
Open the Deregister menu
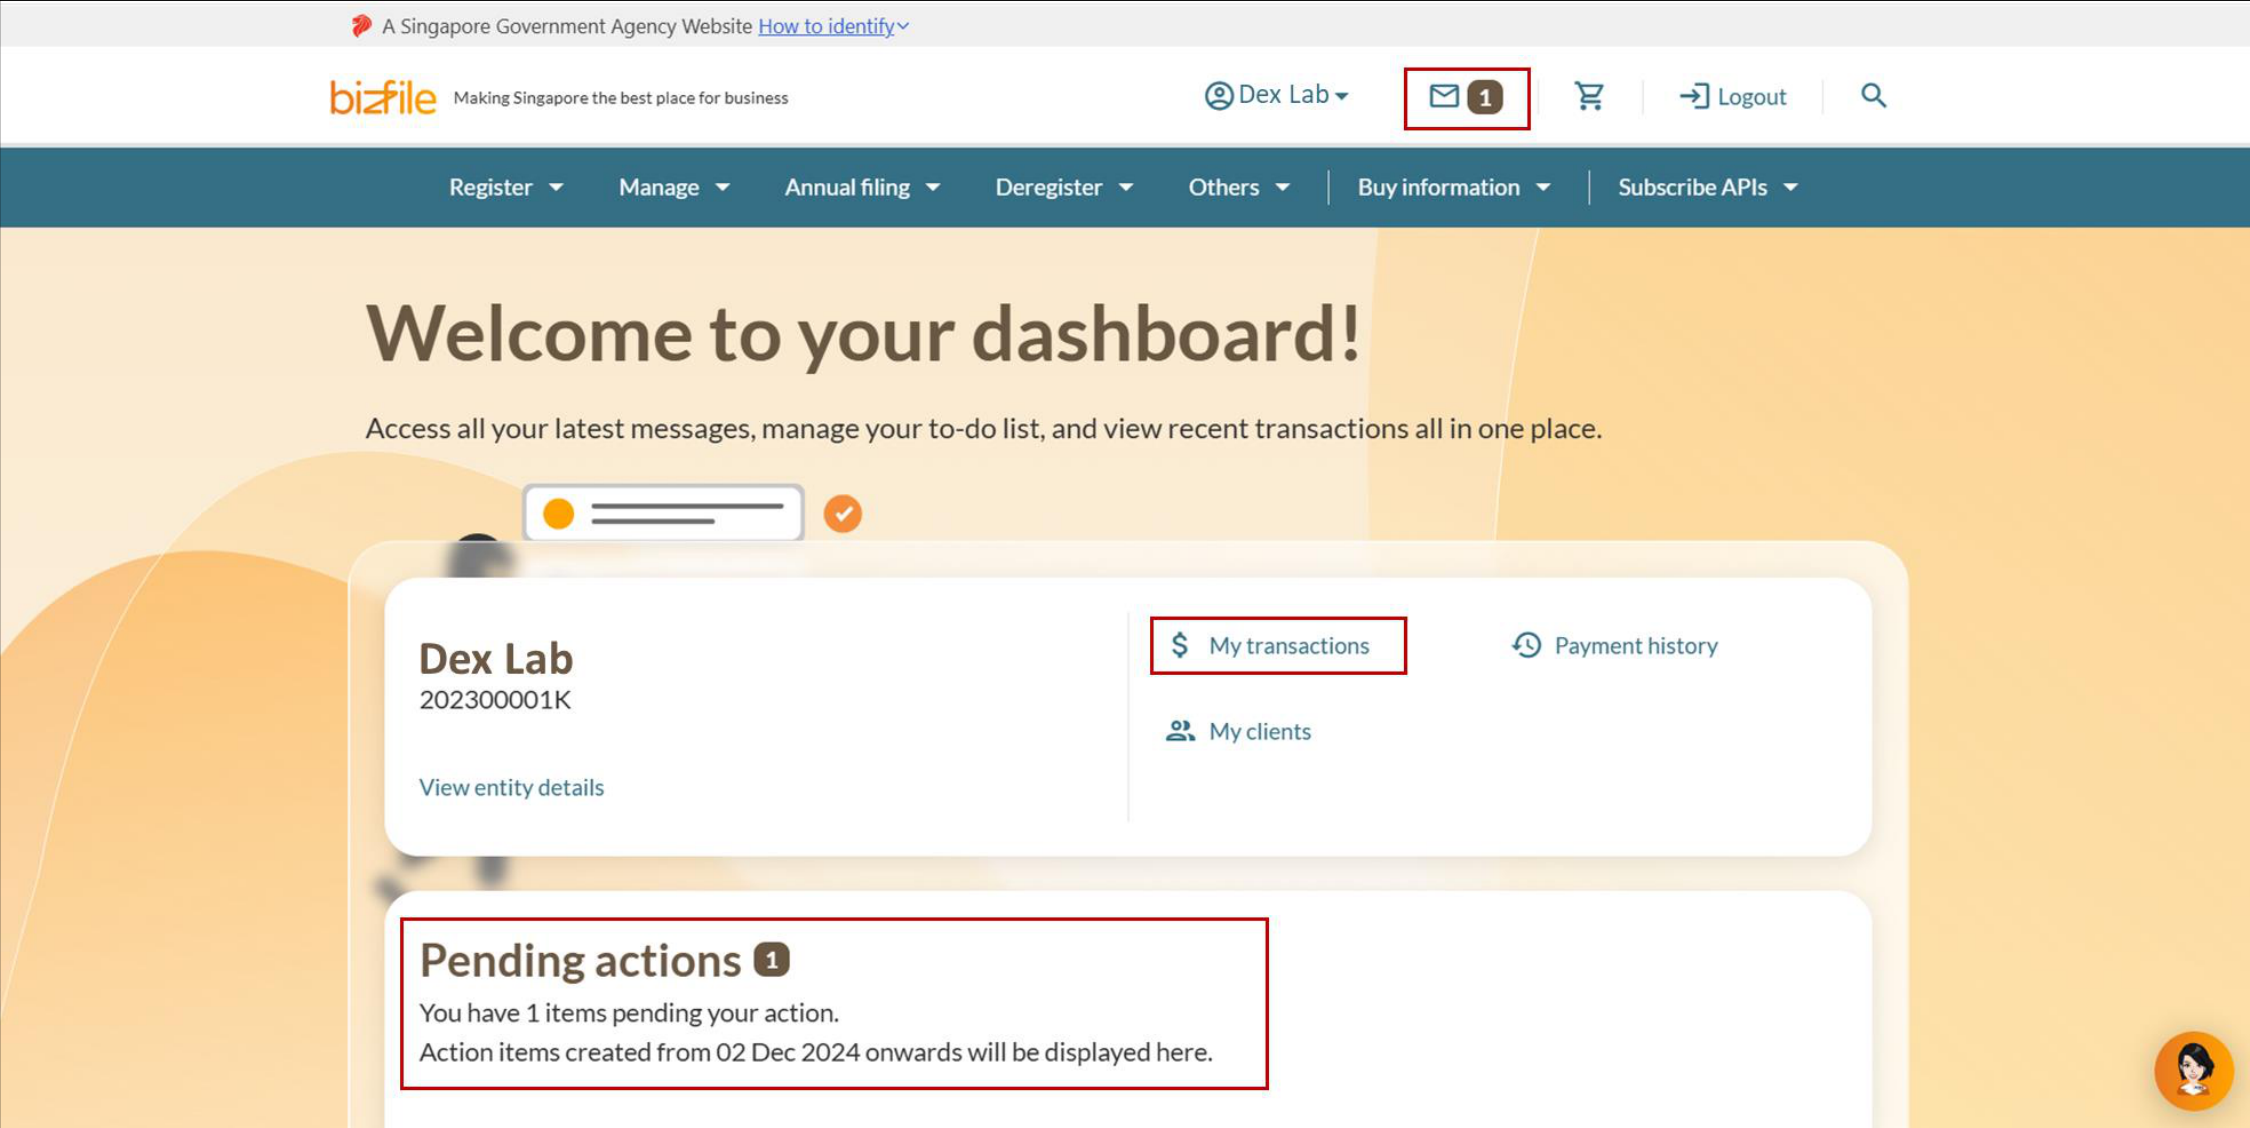tap(1064, 187)
